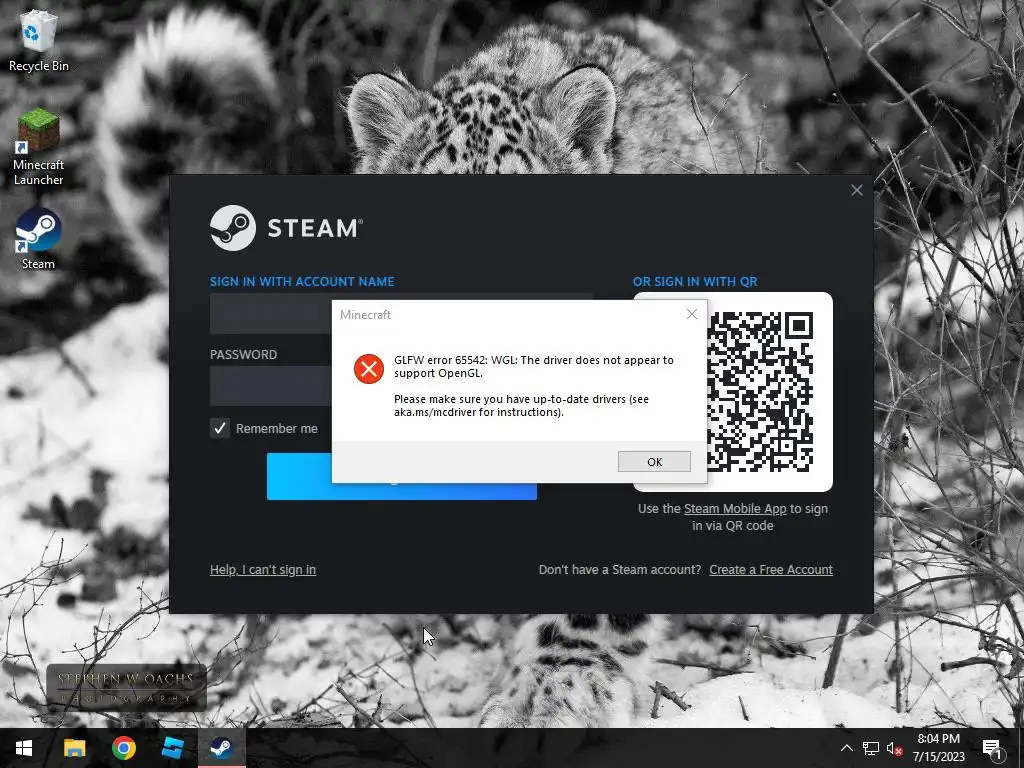1024x768 pixels.
Task: Click the Create a Free Account link
Action: (771, 569)
